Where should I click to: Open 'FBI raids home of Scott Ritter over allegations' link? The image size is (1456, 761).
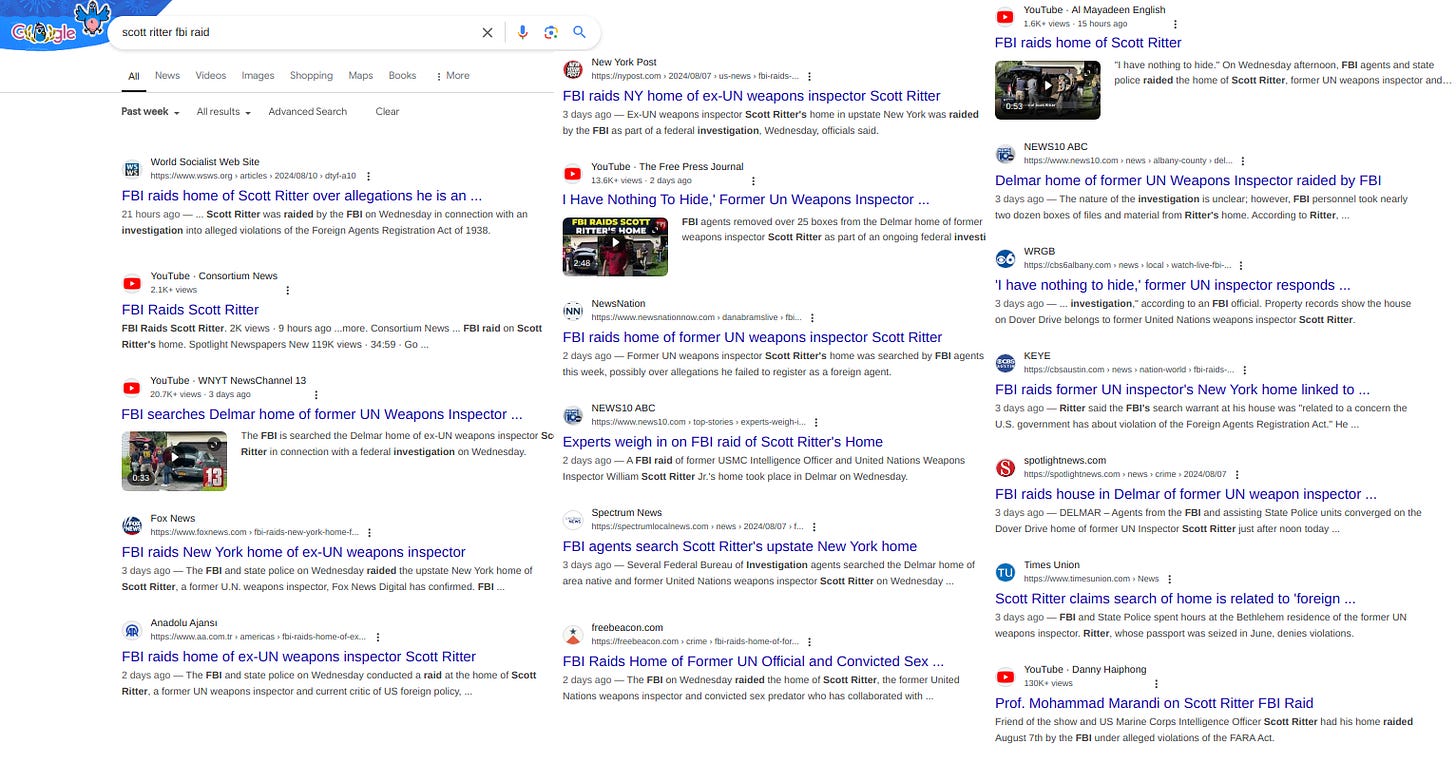pos(302,196)
